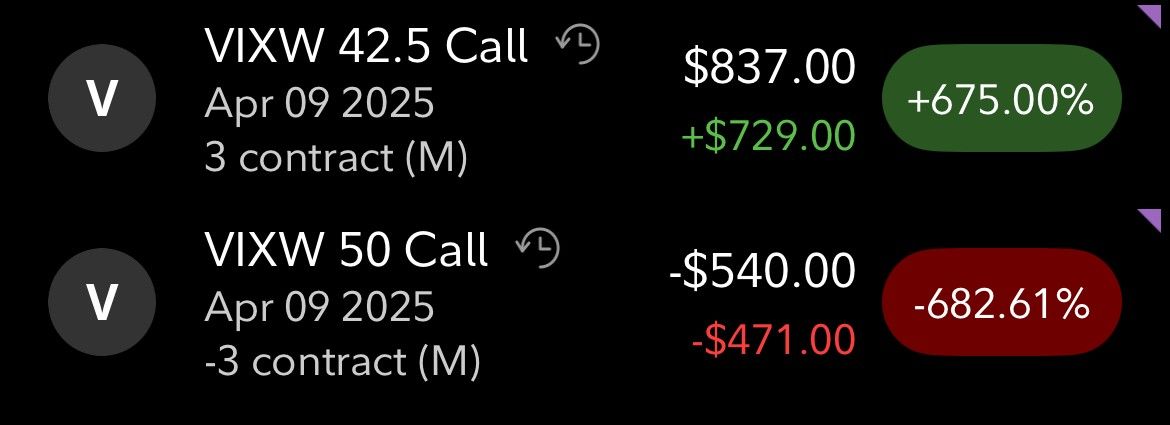Toggle the green +675.00% gain badge
Viewport: 1170px width, 425px height.
[1001, 98]
